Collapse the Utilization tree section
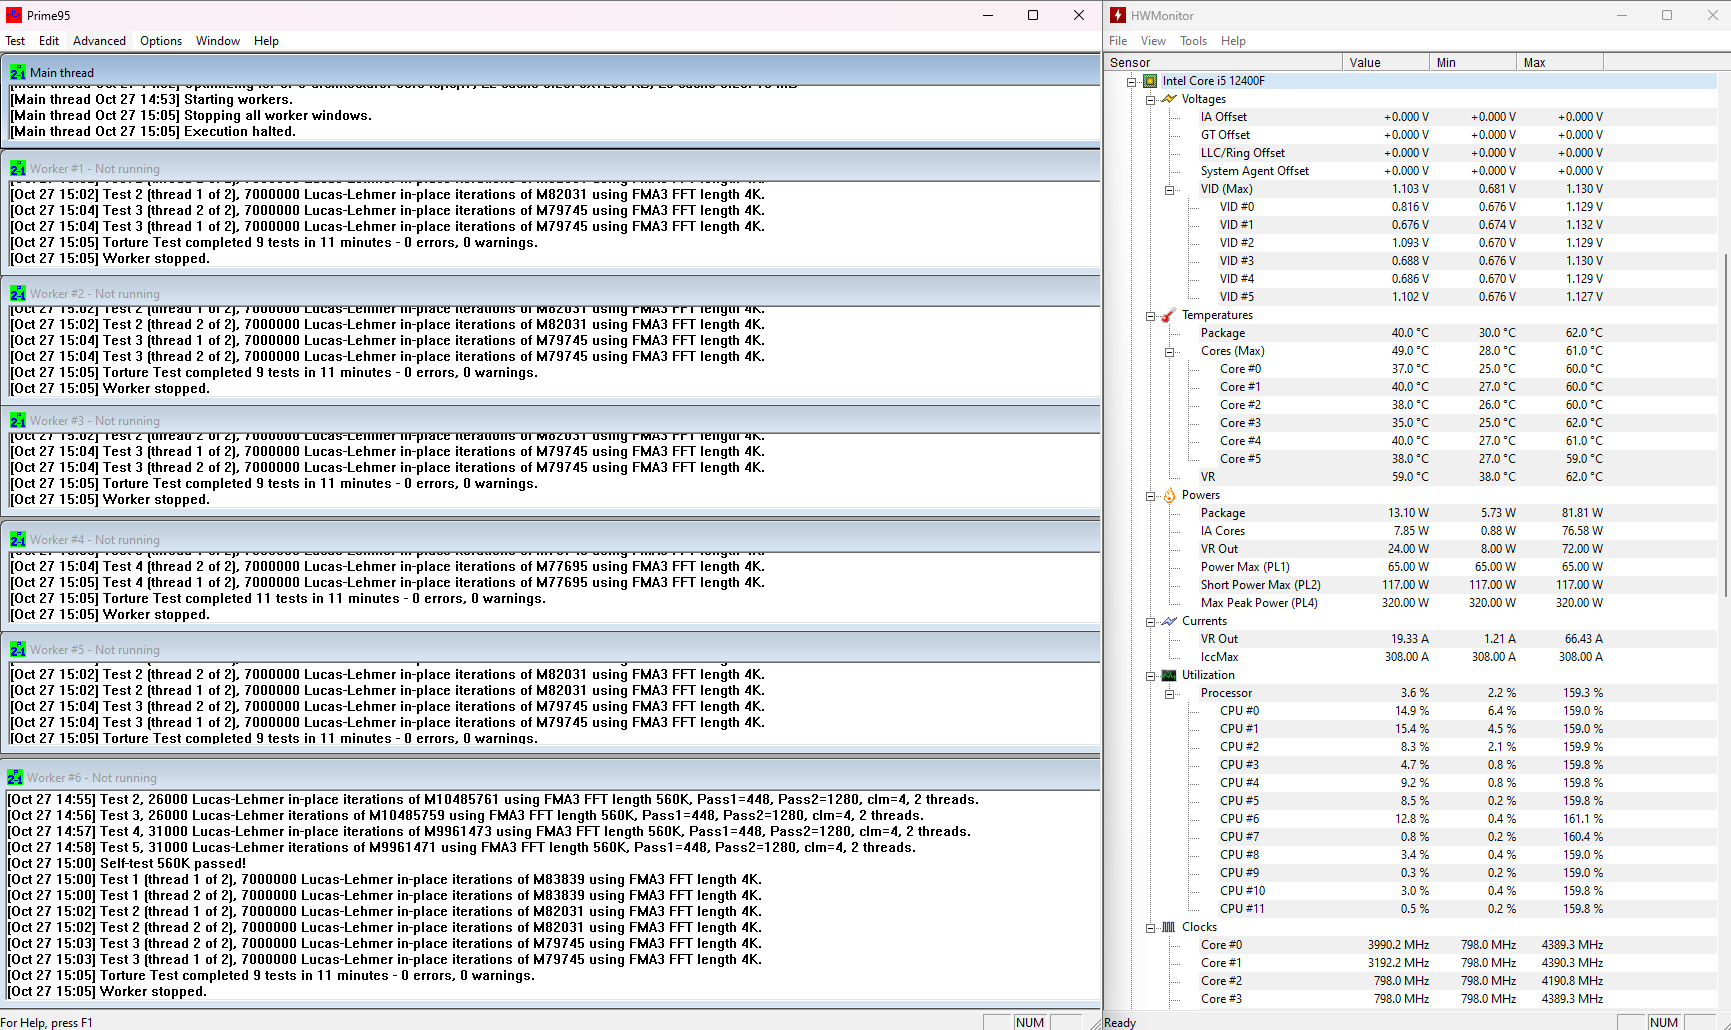Screen dimensions: 1731x1030 tap(1151, 676)
